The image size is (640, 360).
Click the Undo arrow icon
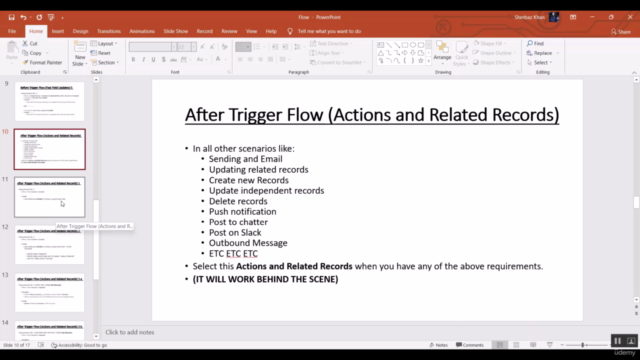coord(23,17)
